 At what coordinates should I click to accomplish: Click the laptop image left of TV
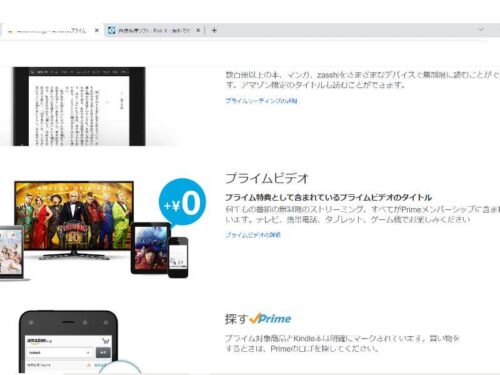12,253
